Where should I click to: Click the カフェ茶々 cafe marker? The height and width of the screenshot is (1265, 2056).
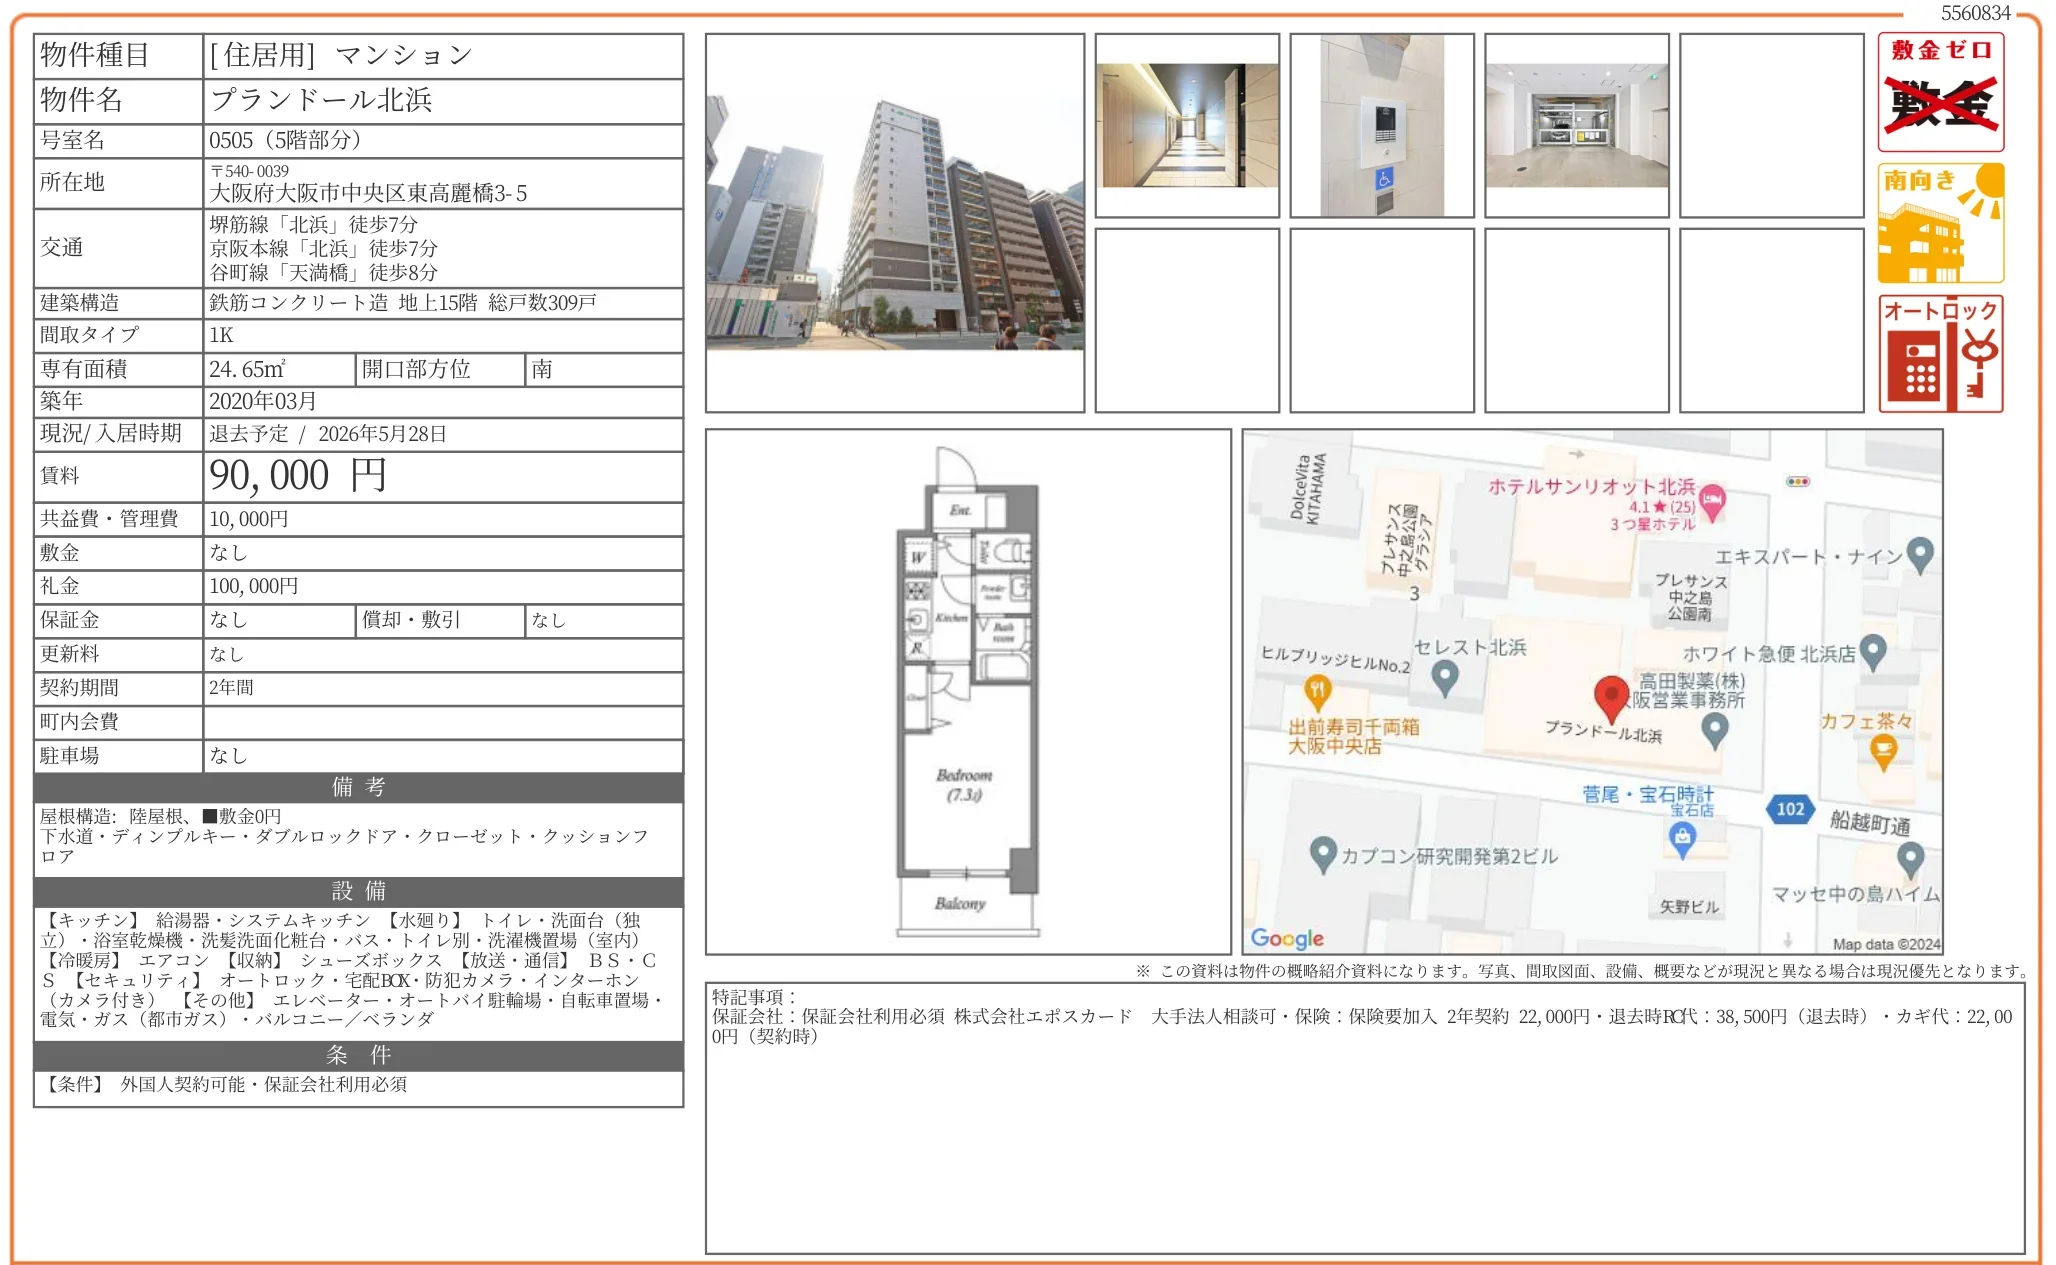[x=1883, y=750]
